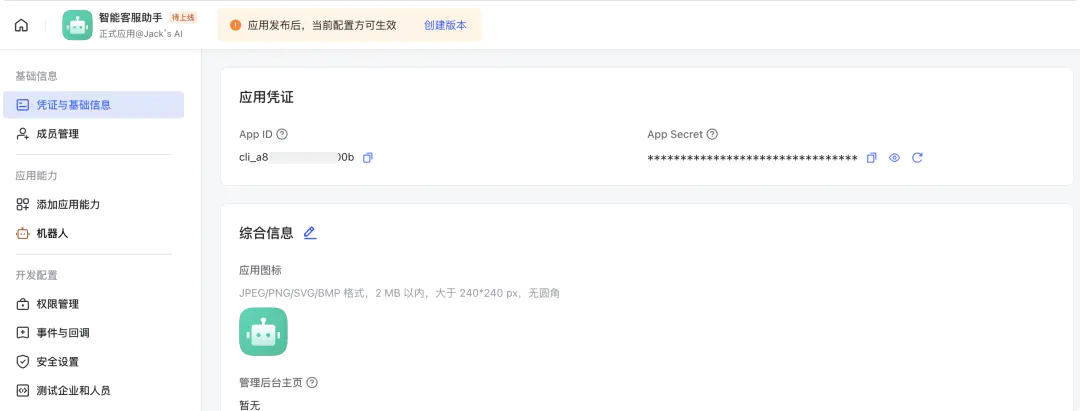
Task: Click the masked App Secret asterisks
Action: (x=752, y=158)
